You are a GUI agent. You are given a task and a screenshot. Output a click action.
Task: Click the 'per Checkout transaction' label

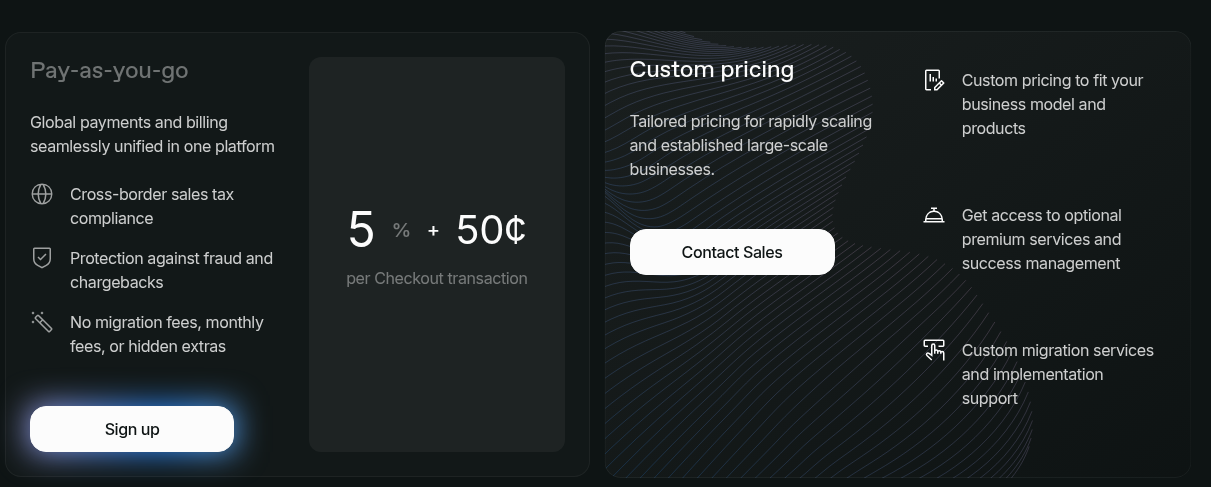point(437,278)
